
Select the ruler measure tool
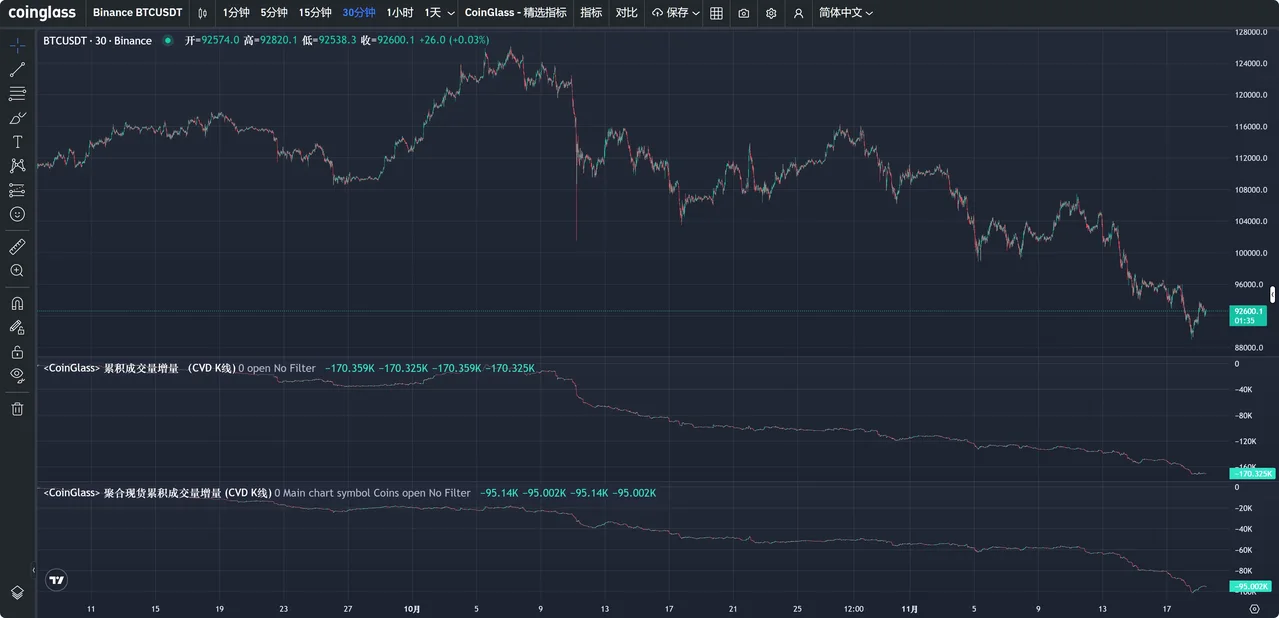click(17, 246)
